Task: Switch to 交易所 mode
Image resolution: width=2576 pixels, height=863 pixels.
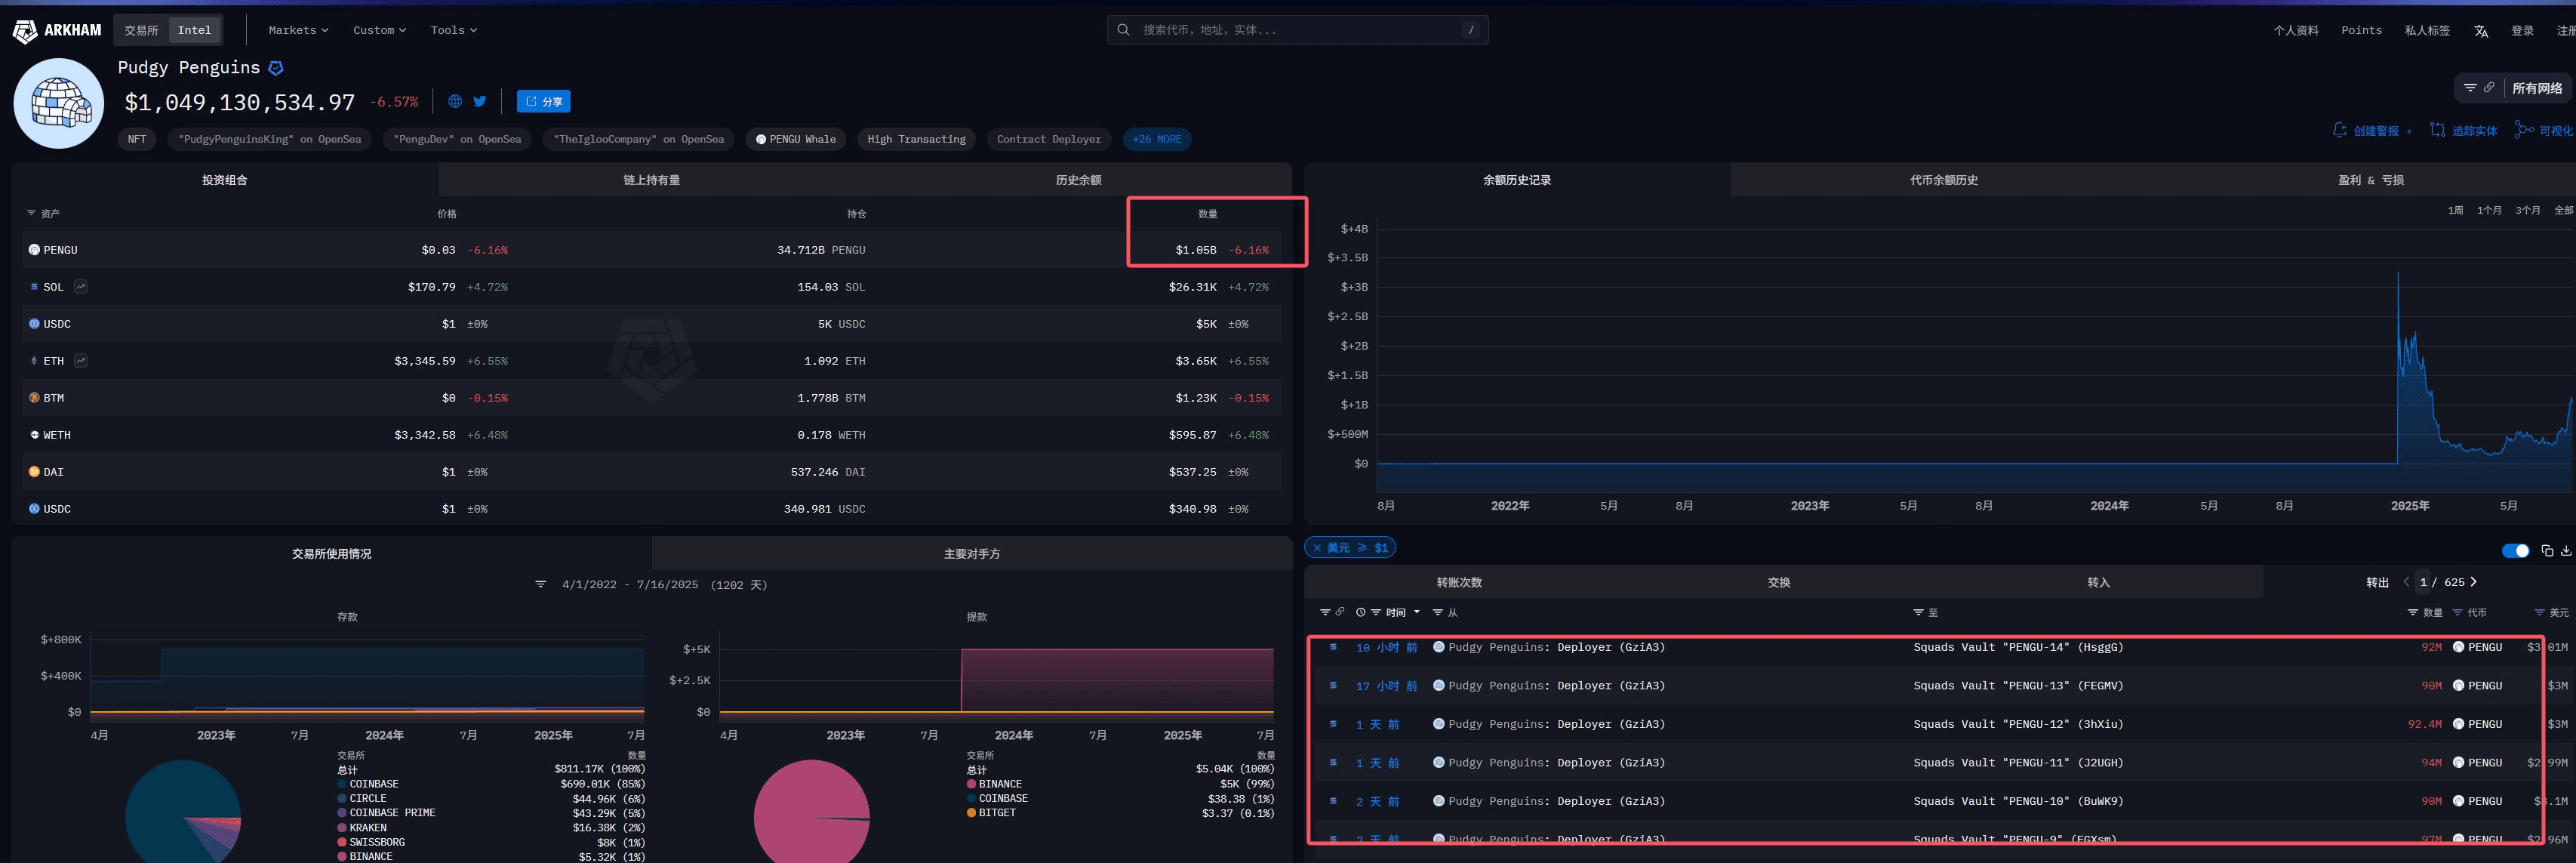Action: coord(141,30)
